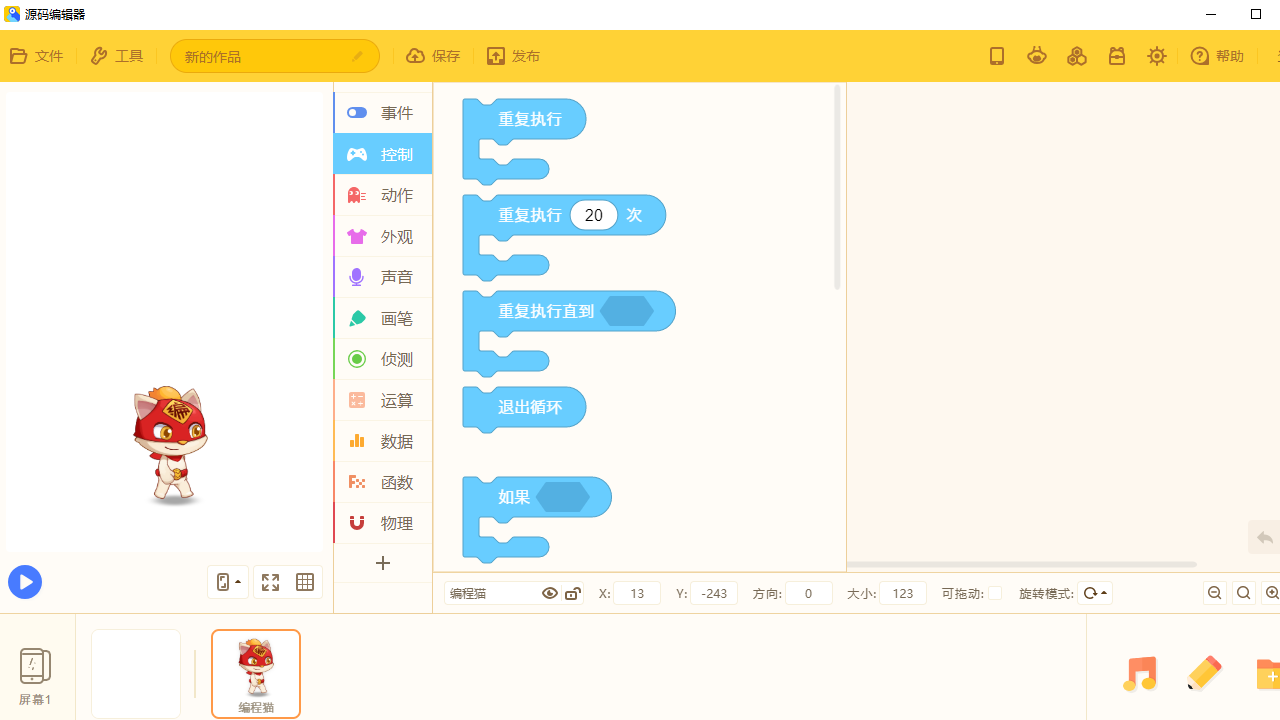Open the stage device orientation dropdown
1280x720 pixels.
[x=228, y=582]
